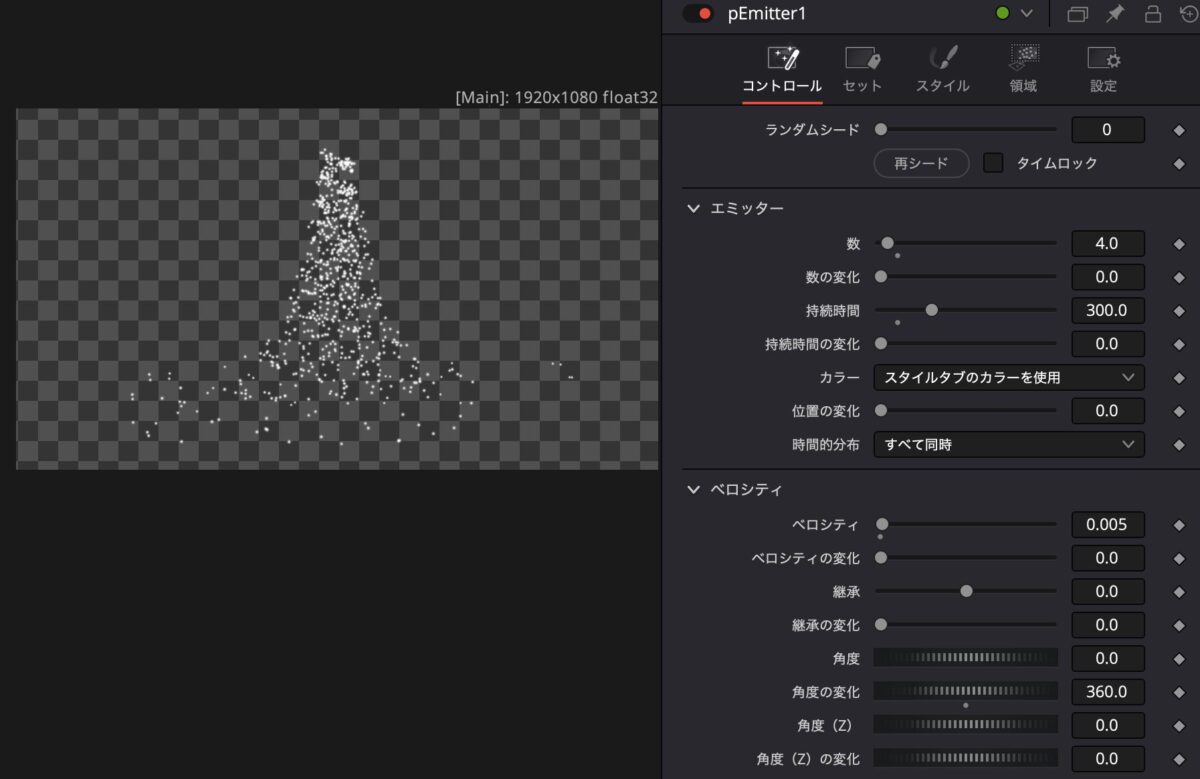Click keyframe diamond for 持続時間の変化
The height and width of the screenshot is (779, 1200).
point(1179,344)
